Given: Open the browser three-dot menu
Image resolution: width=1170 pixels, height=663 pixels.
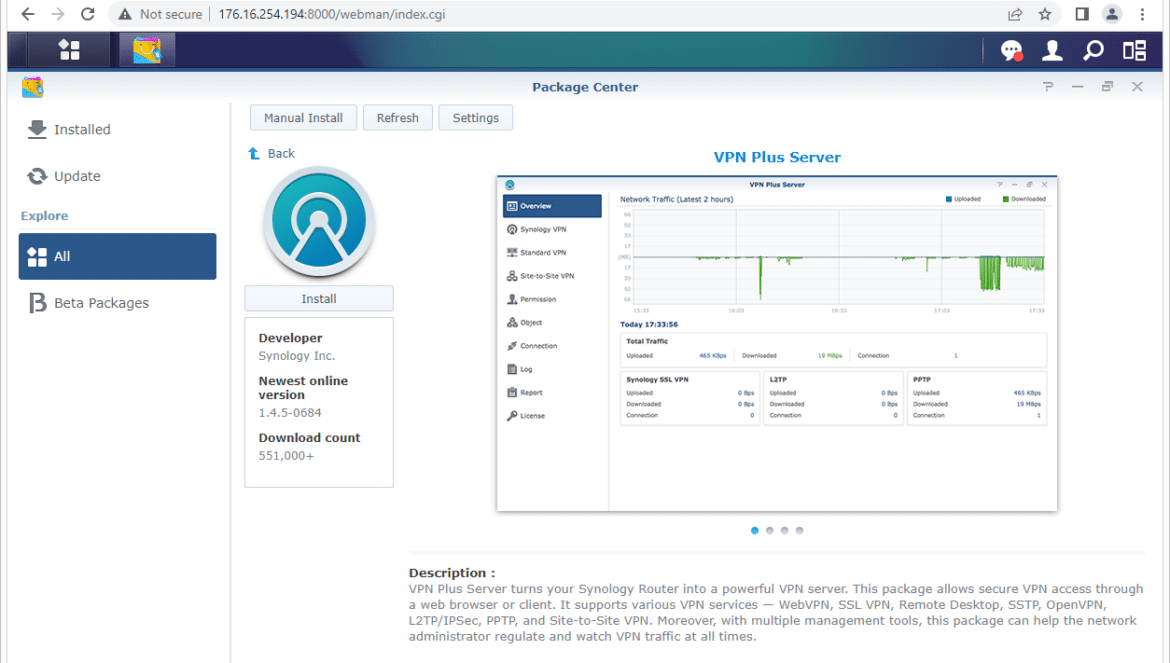Looking at the screenshot, I should click(1142, 14).
